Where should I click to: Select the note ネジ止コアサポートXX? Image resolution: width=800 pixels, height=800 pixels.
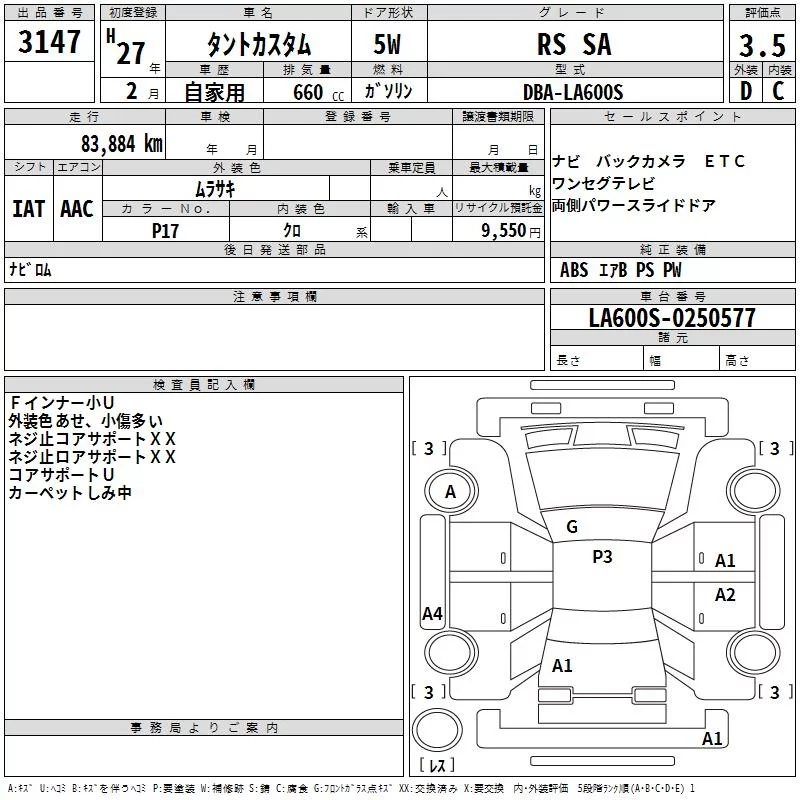point(92,439)
